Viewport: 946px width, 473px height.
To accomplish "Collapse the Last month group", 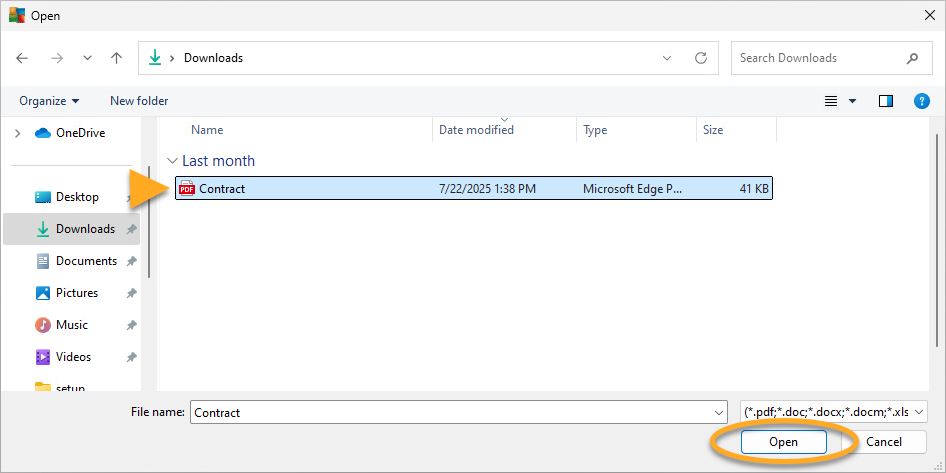I will pos(173,161).
